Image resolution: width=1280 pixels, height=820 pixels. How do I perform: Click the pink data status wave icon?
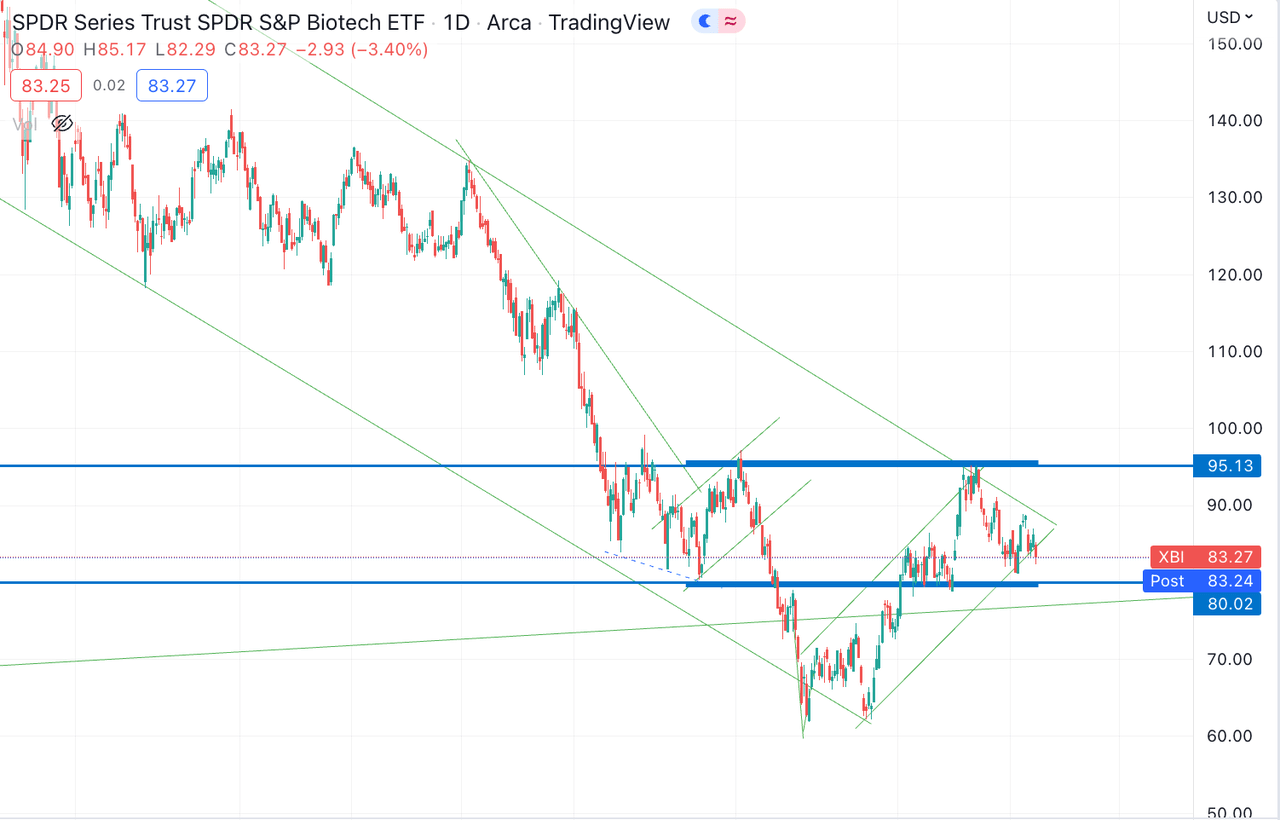731,21
